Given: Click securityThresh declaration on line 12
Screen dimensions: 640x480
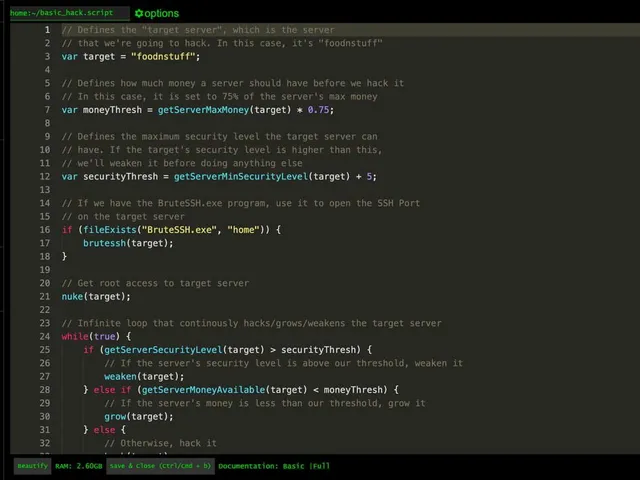Looking at the screenshot, I should (x=120, y=176).
